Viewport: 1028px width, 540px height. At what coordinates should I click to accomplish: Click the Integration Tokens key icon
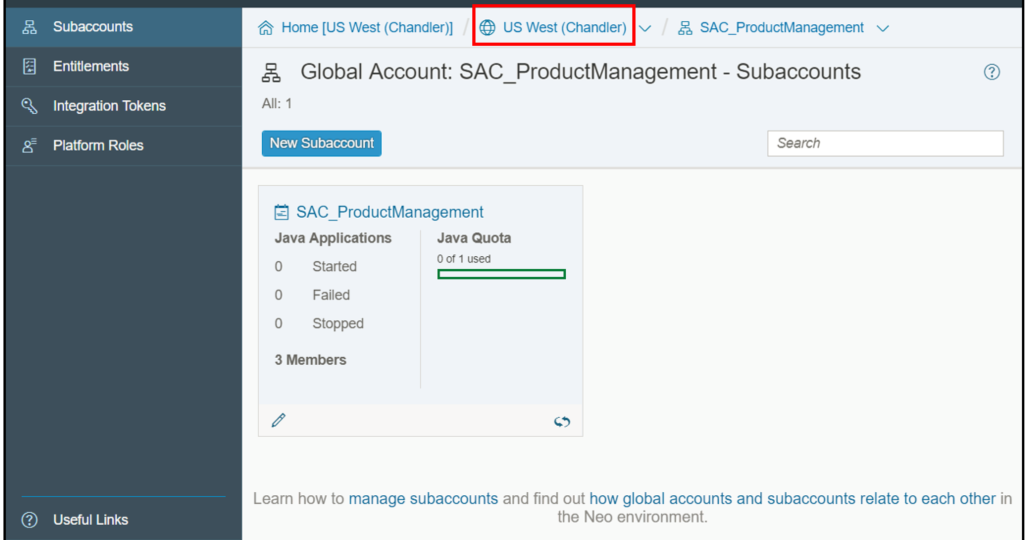coord(30,106)
